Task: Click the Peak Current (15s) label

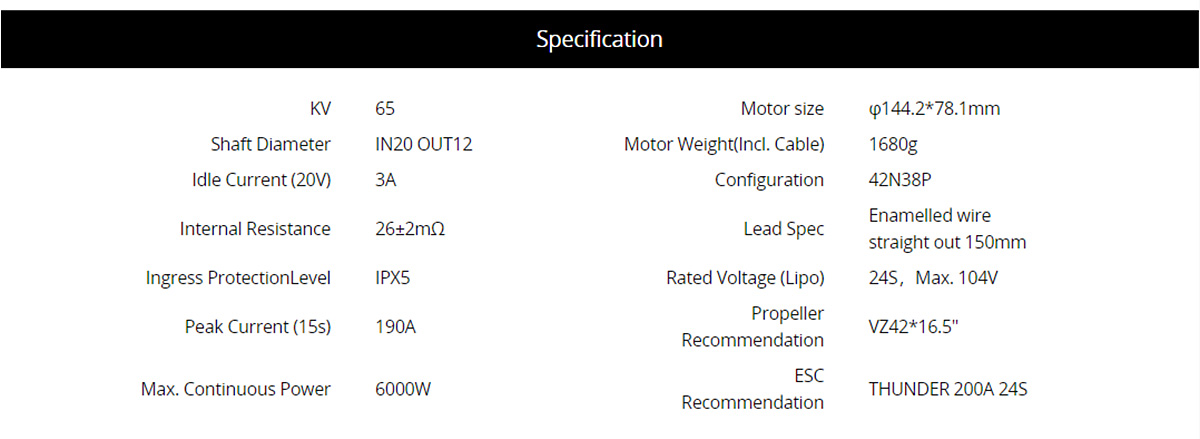Action: pos(257,327)
